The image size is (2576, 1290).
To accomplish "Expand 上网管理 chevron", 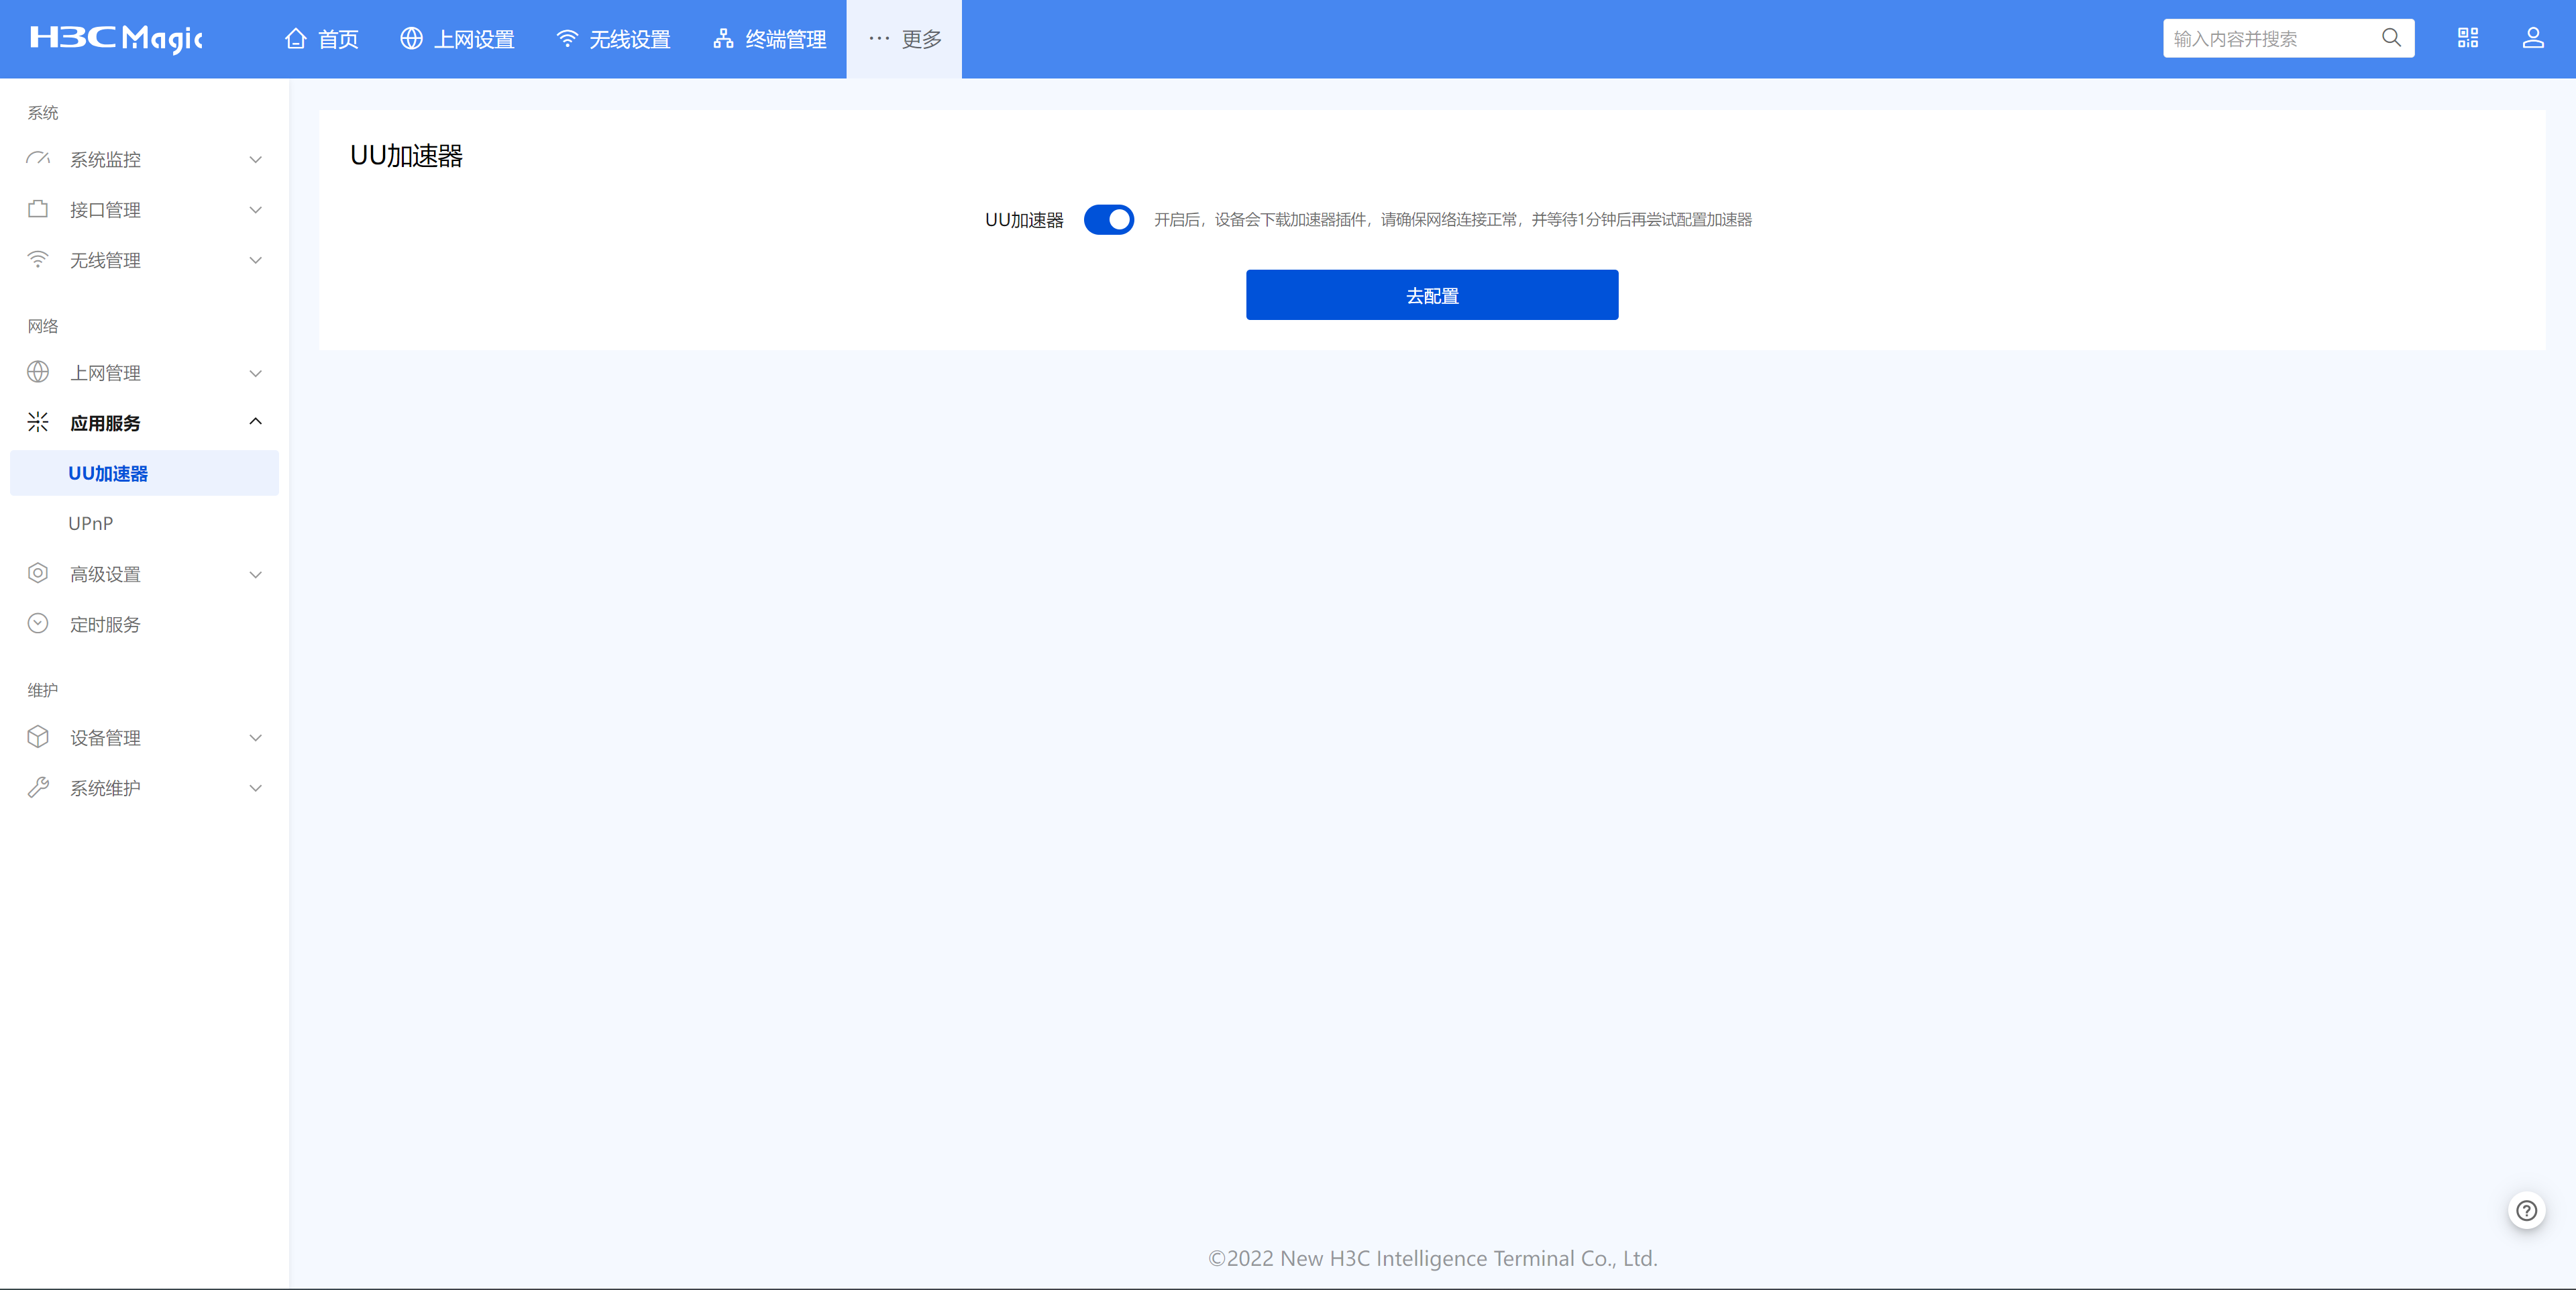I will tap(256, 373).
